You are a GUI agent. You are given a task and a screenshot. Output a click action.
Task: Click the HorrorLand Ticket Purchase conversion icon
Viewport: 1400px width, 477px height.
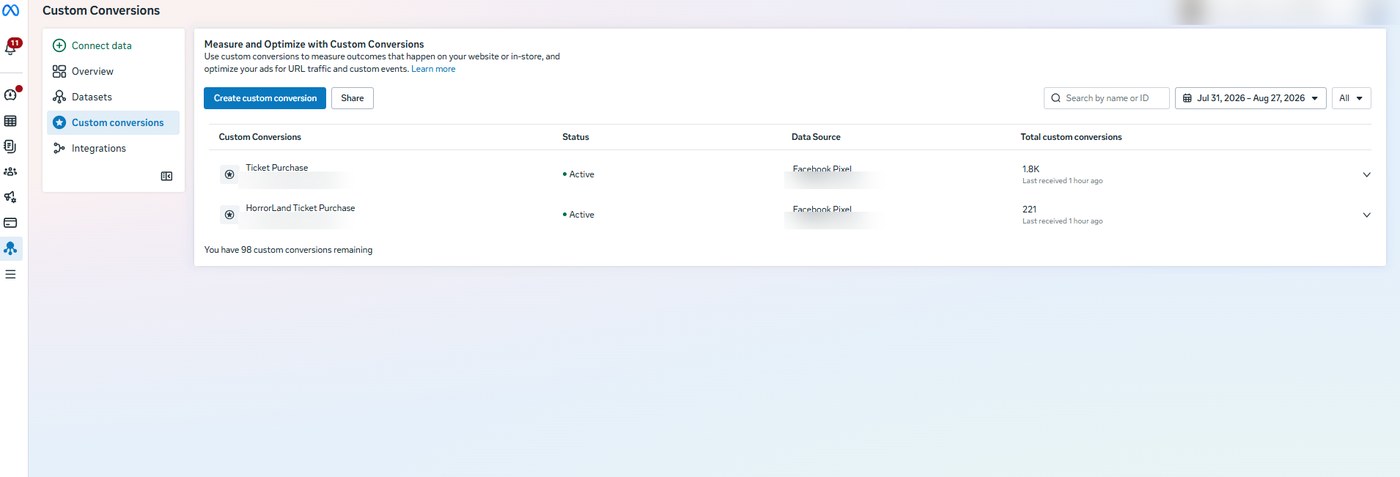229,214
